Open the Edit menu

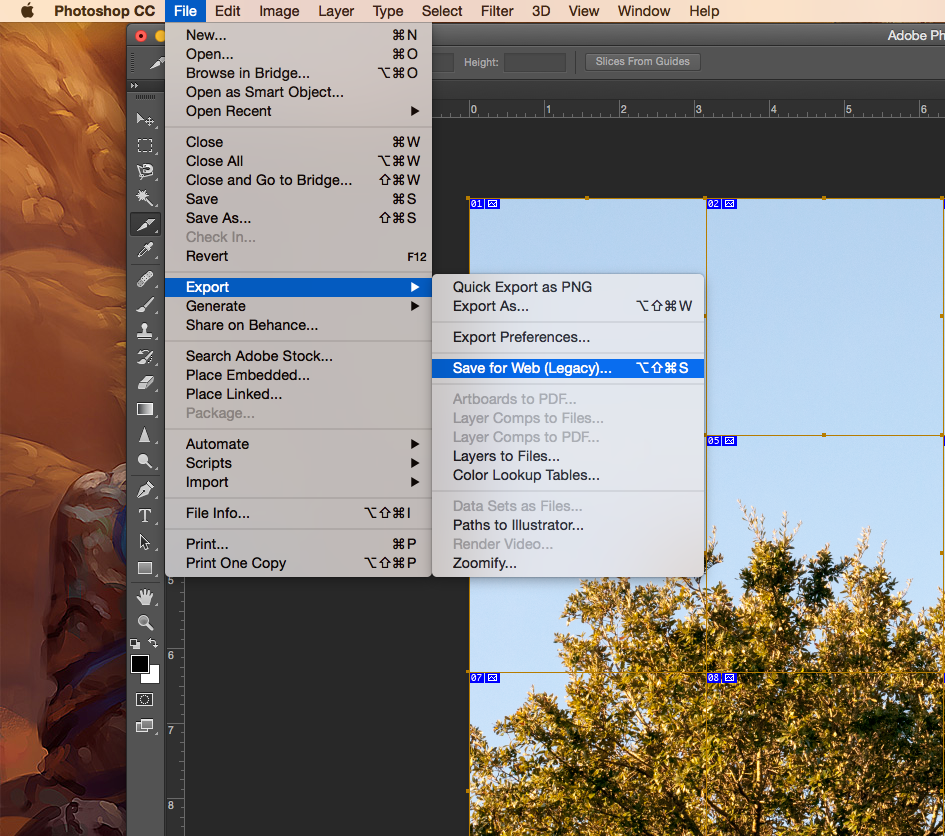tap(227, 11)
